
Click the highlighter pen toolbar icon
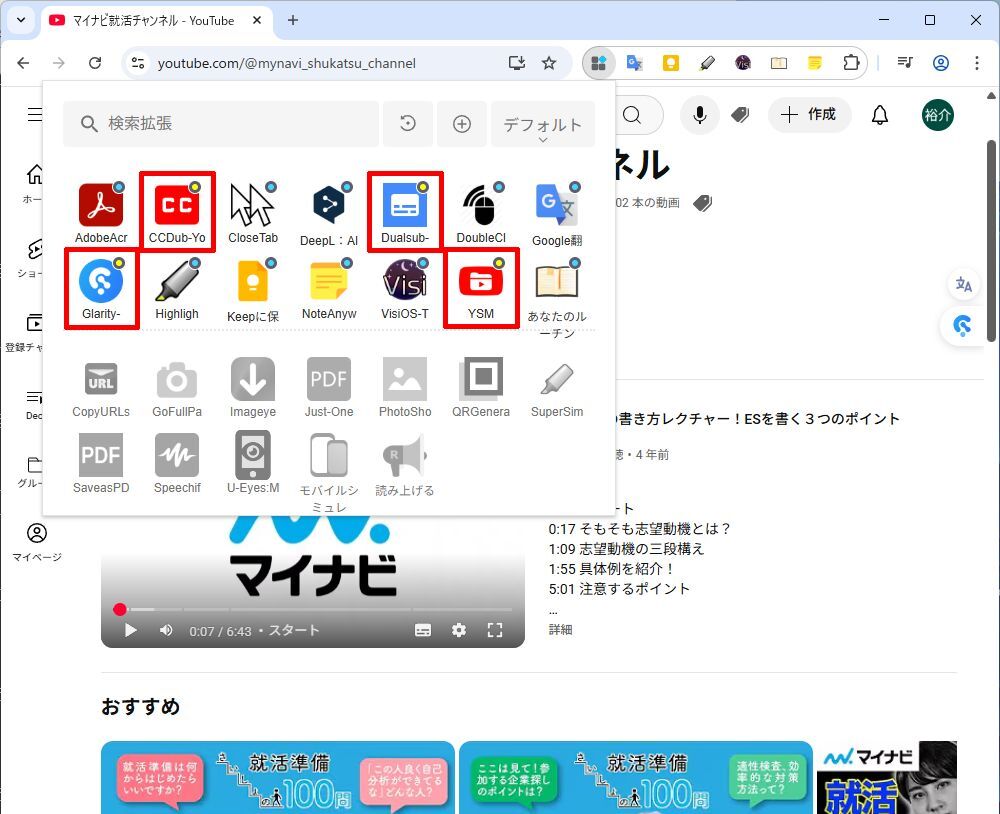click(707, 63)
